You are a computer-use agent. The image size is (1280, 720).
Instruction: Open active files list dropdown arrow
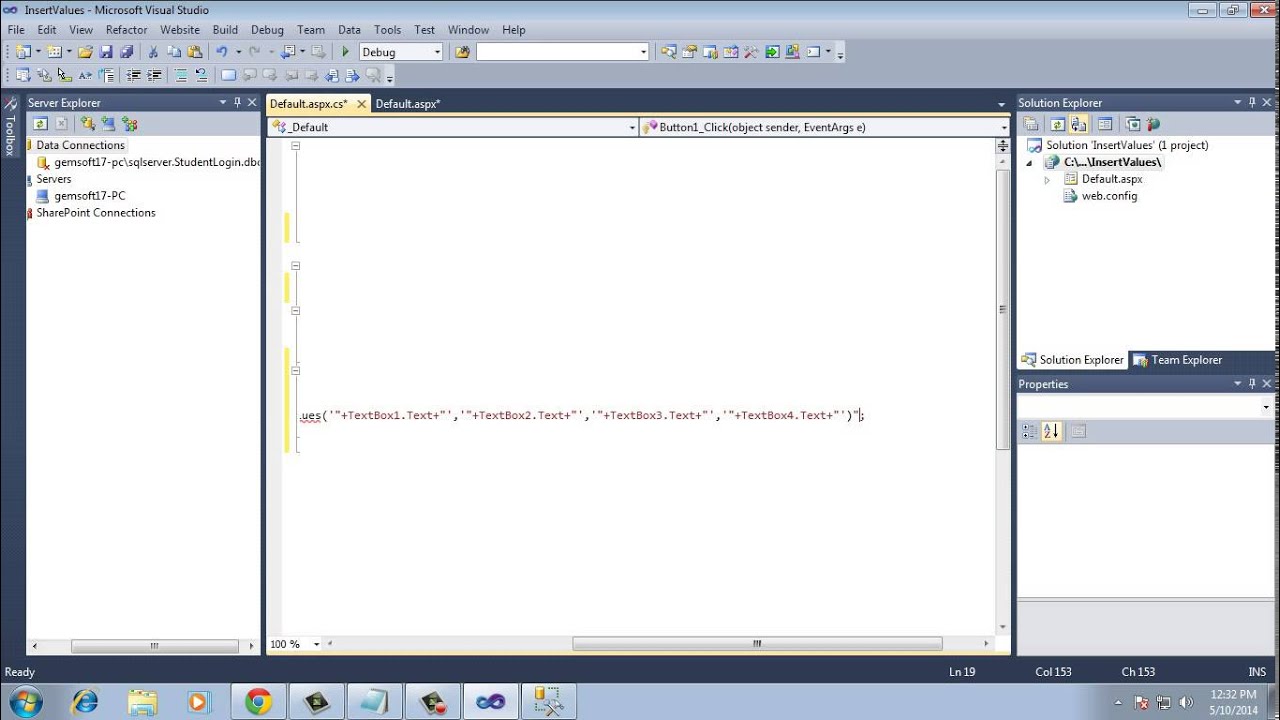[x=1001, y=104]
